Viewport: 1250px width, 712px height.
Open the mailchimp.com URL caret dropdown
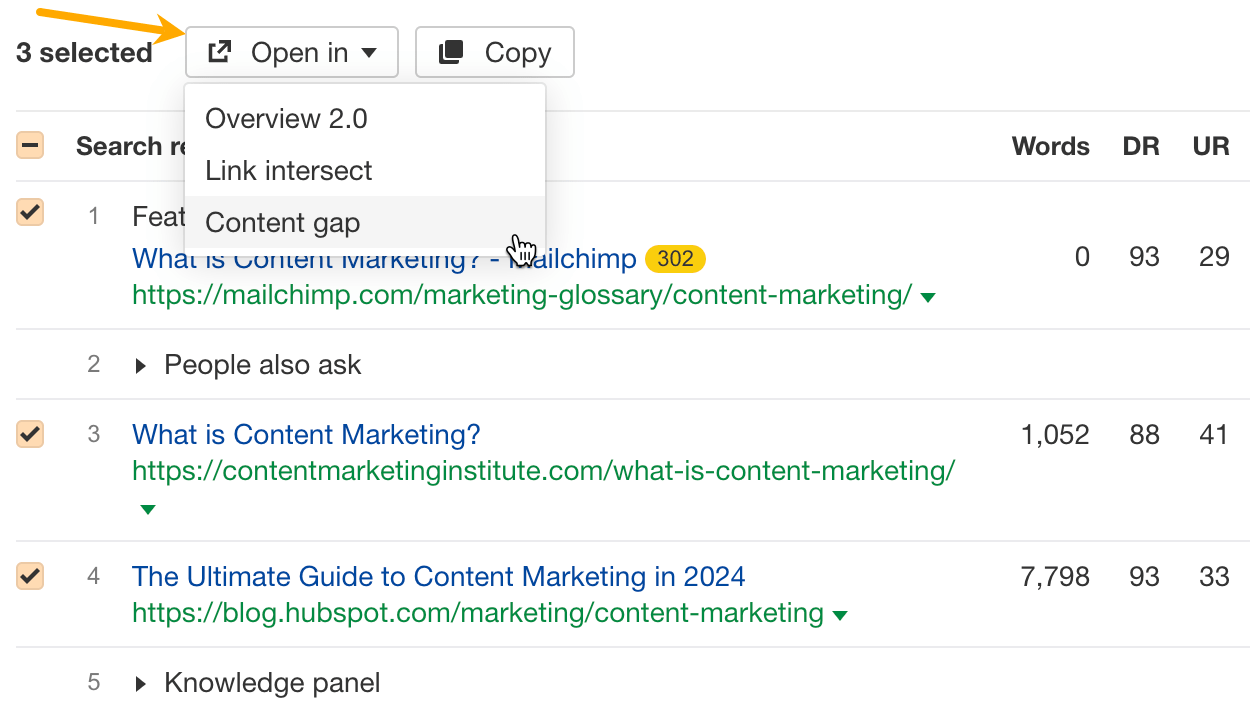[929, 296]
